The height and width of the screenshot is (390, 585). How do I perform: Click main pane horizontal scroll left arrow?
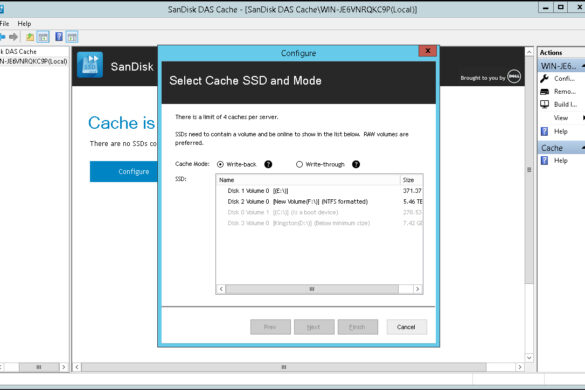click(77, 367)
